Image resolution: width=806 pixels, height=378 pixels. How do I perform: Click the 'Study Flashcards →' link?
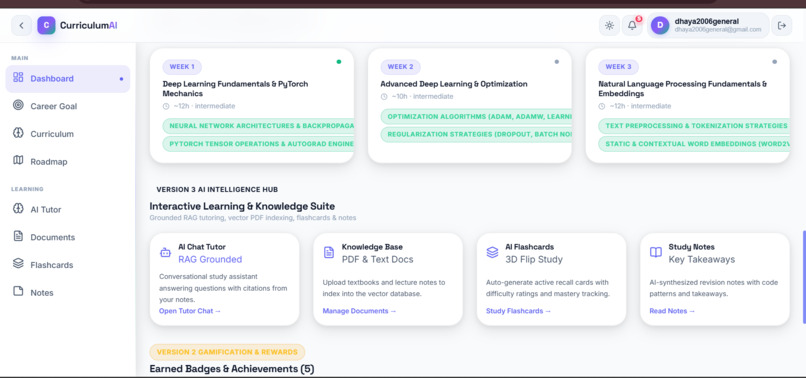(518, 311)
